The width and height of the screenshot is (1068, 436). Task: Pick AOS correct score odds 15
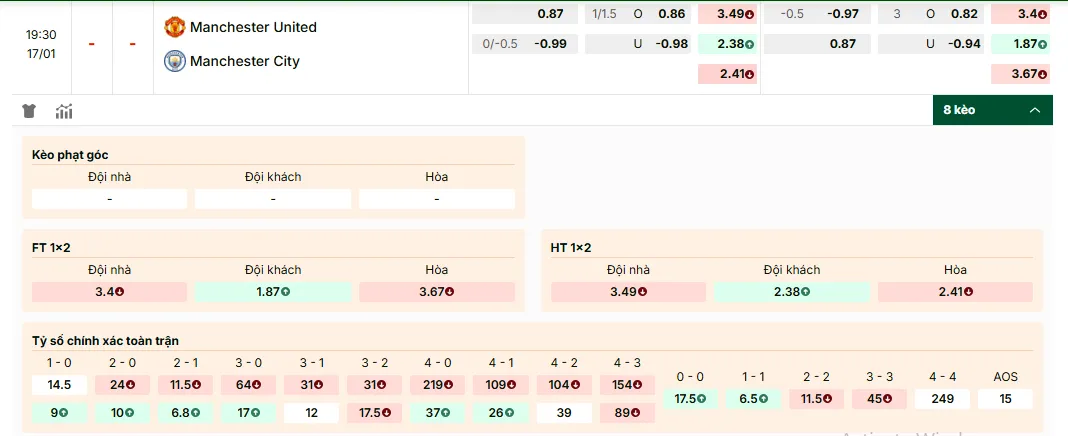(x=1004, y=399)
